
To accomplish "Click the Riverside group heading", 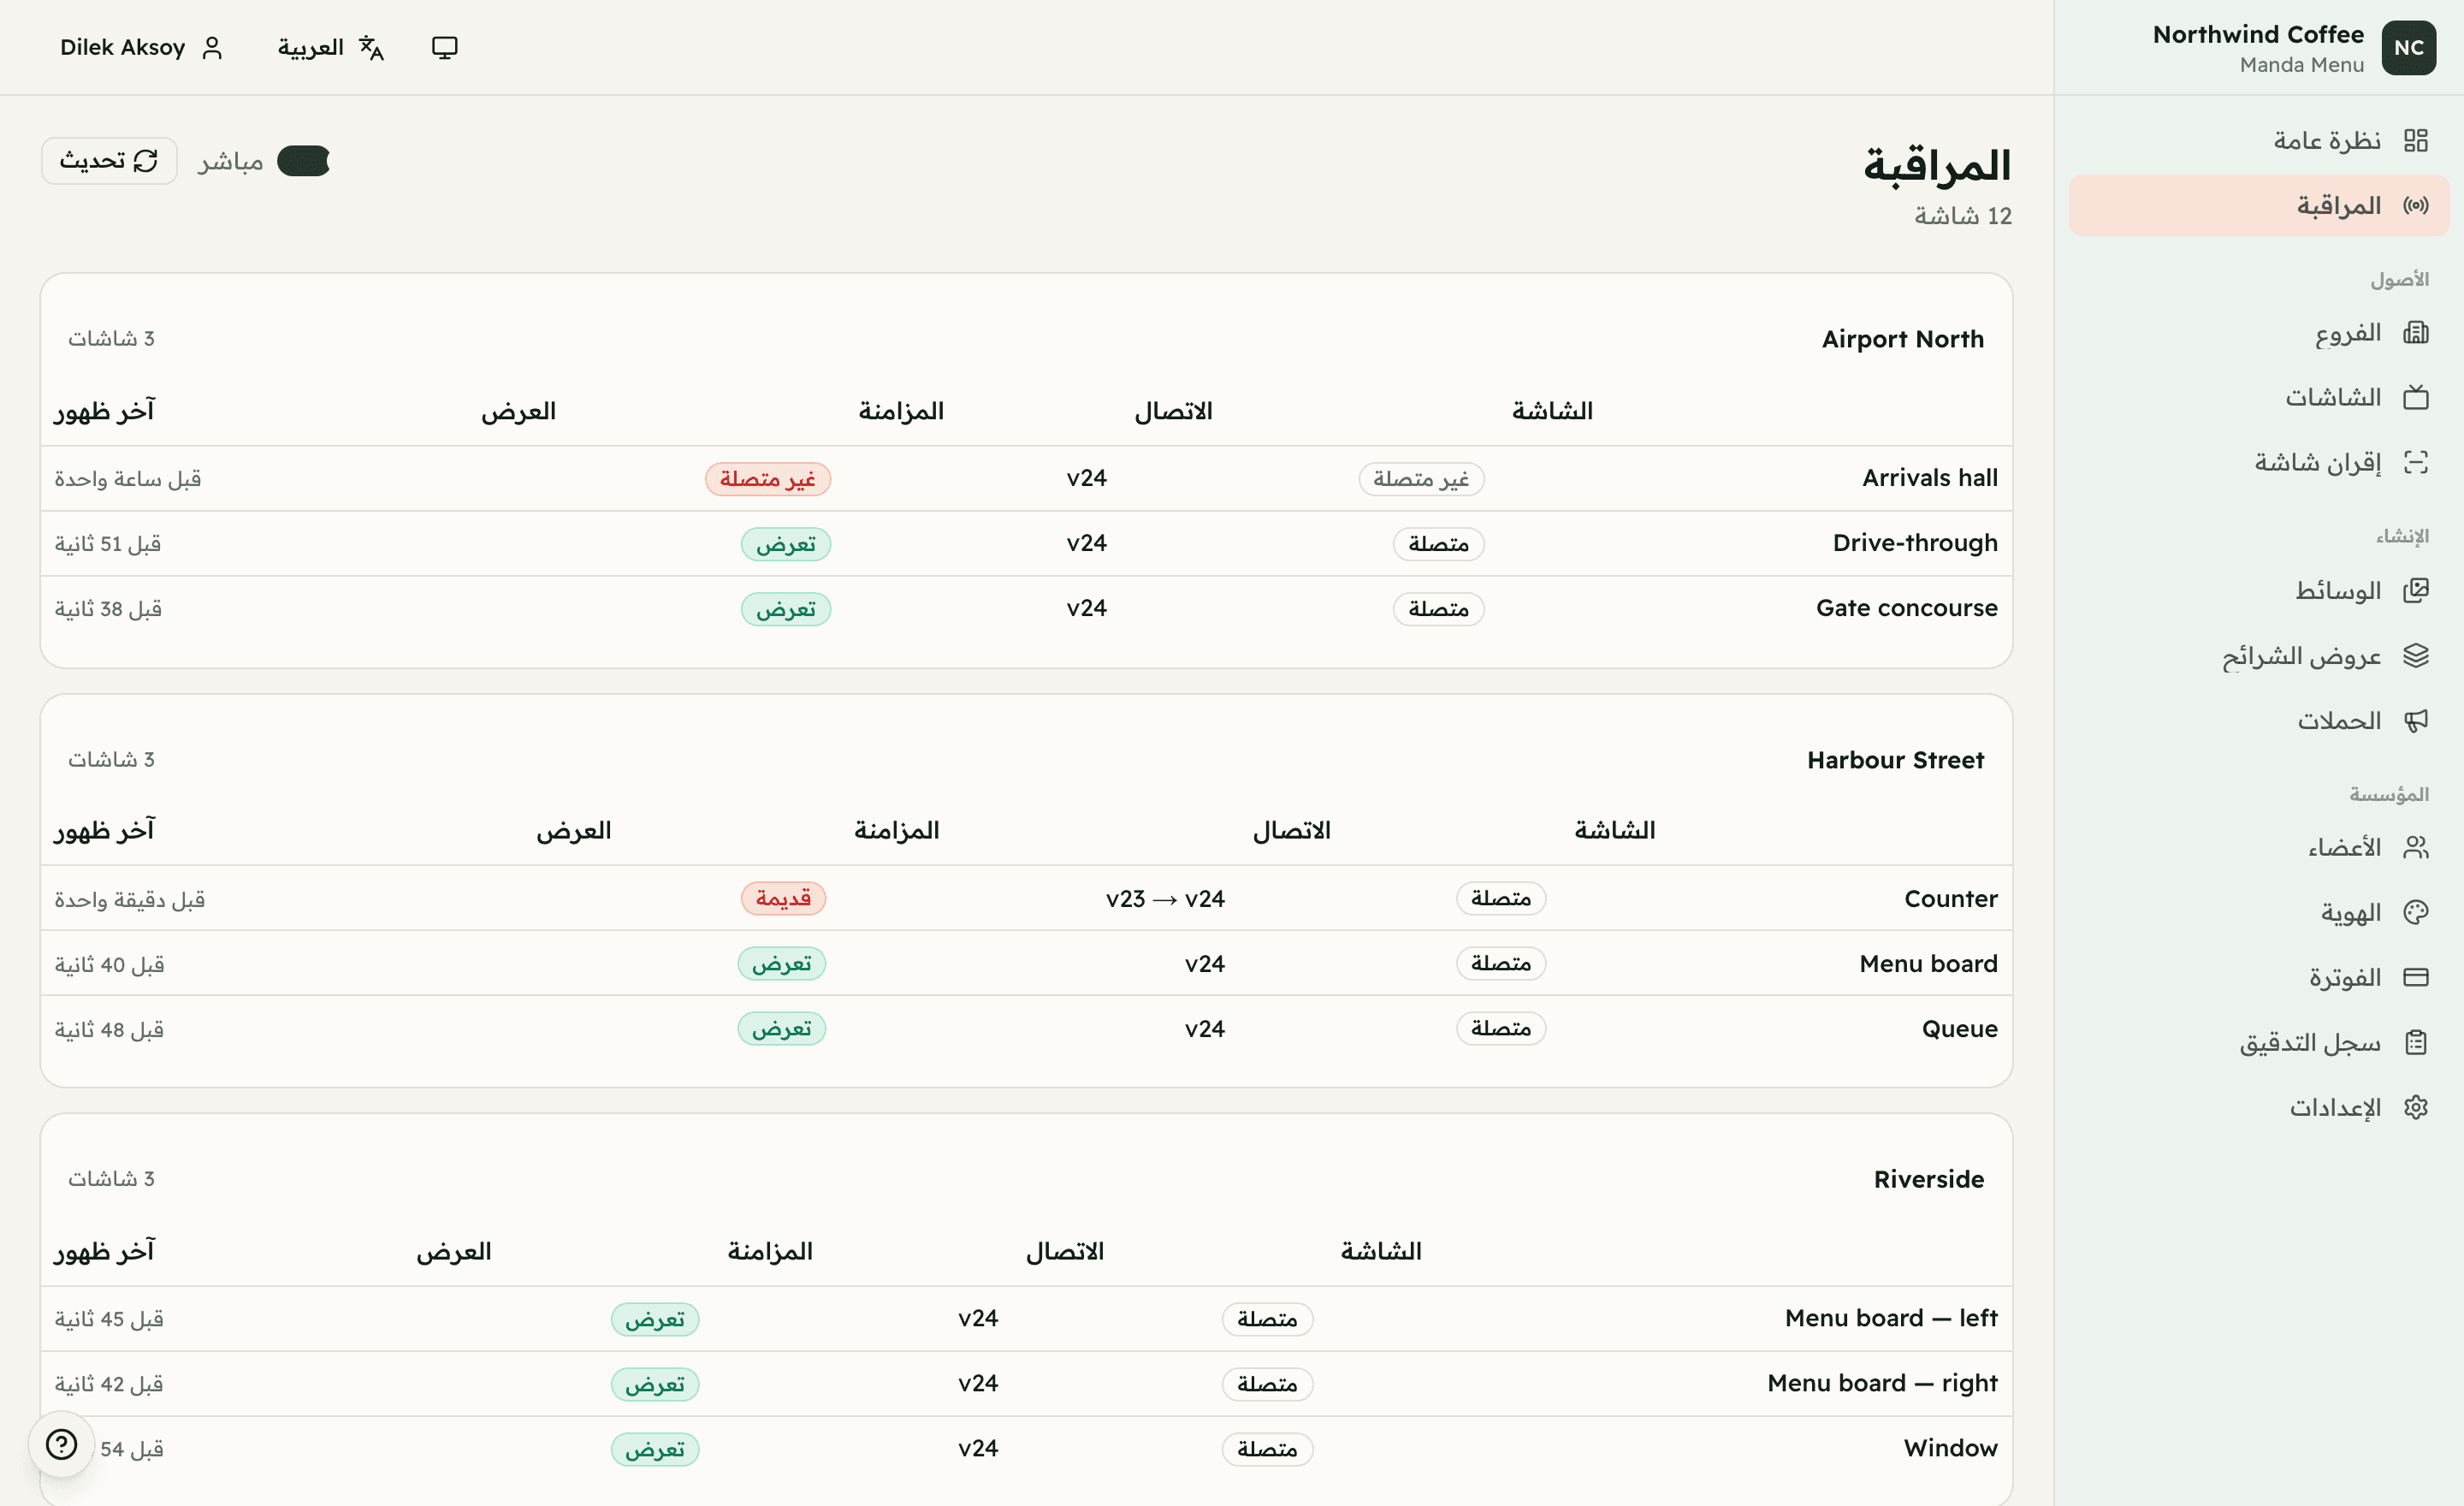I will (1929, 1179).
